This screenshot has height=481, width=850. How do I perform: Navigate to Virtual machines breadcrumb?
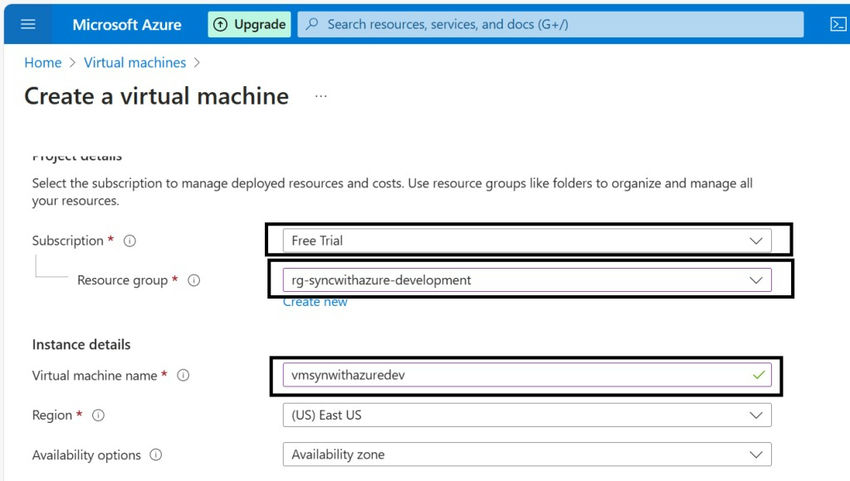[x=135, y=62]
